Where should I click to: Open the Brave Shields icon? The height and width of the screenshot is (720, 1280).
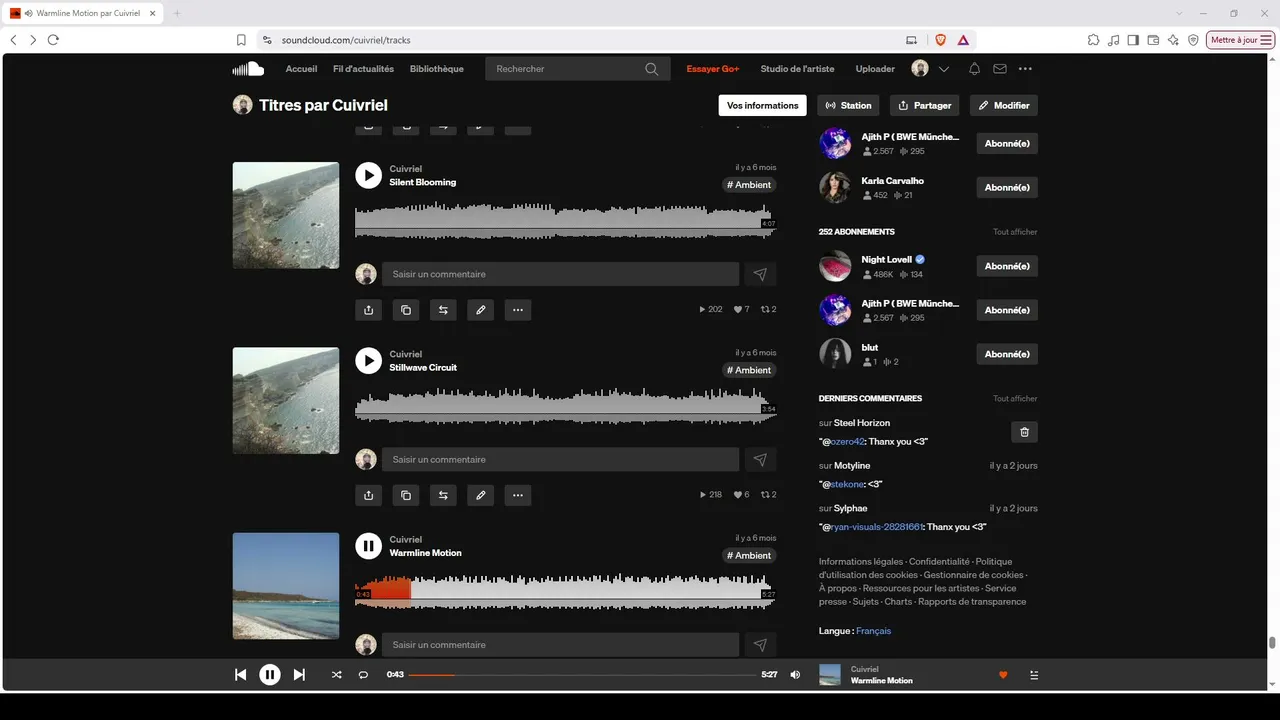[x=940, y=40]
